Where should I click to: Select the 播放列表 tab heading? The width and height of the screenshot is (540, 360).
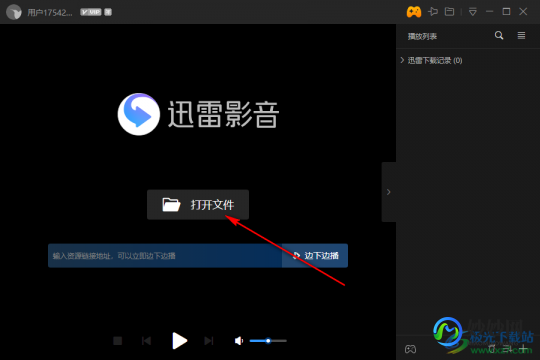click(422, 37)
